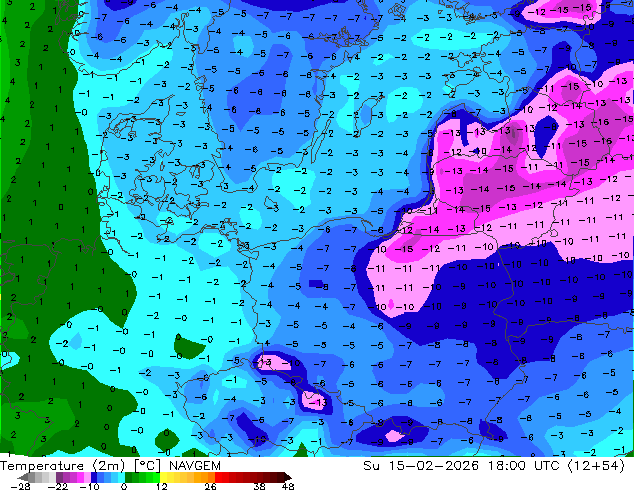Click the "[°C]" unit label
This screenshot has height=490, width=634.
148,466
